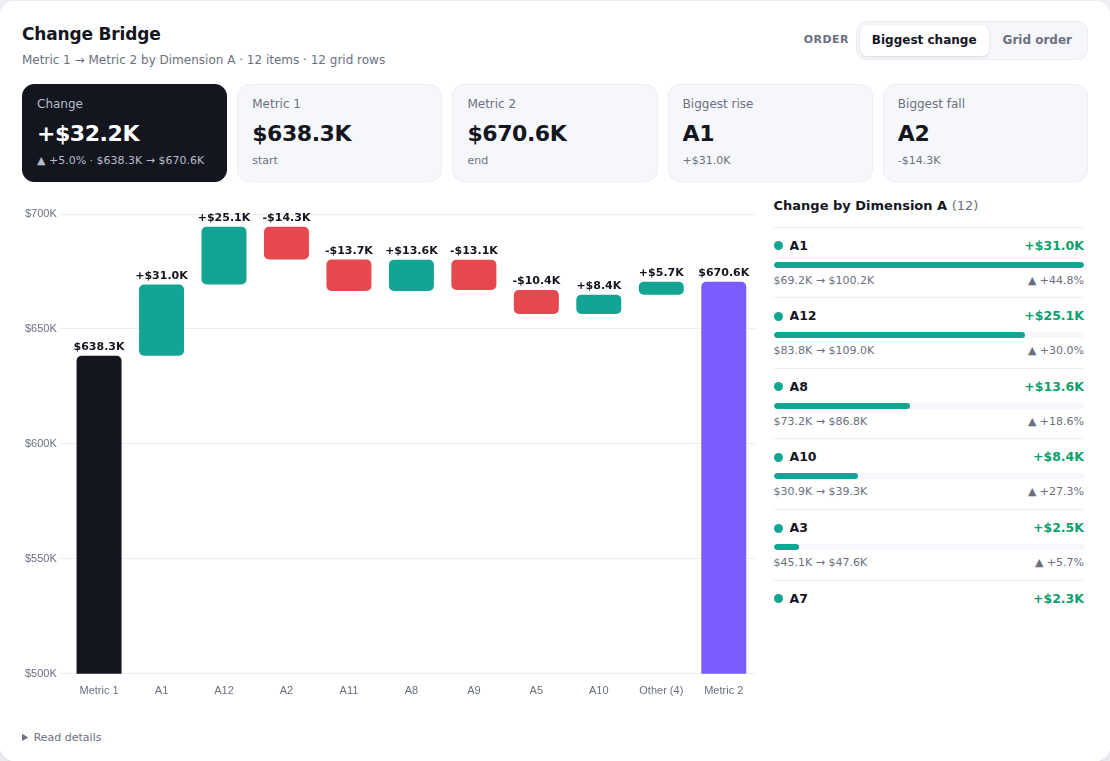Click the A10 green progress bar
The height and width of the screenshot is (761, 1110).
pos(816,476)
